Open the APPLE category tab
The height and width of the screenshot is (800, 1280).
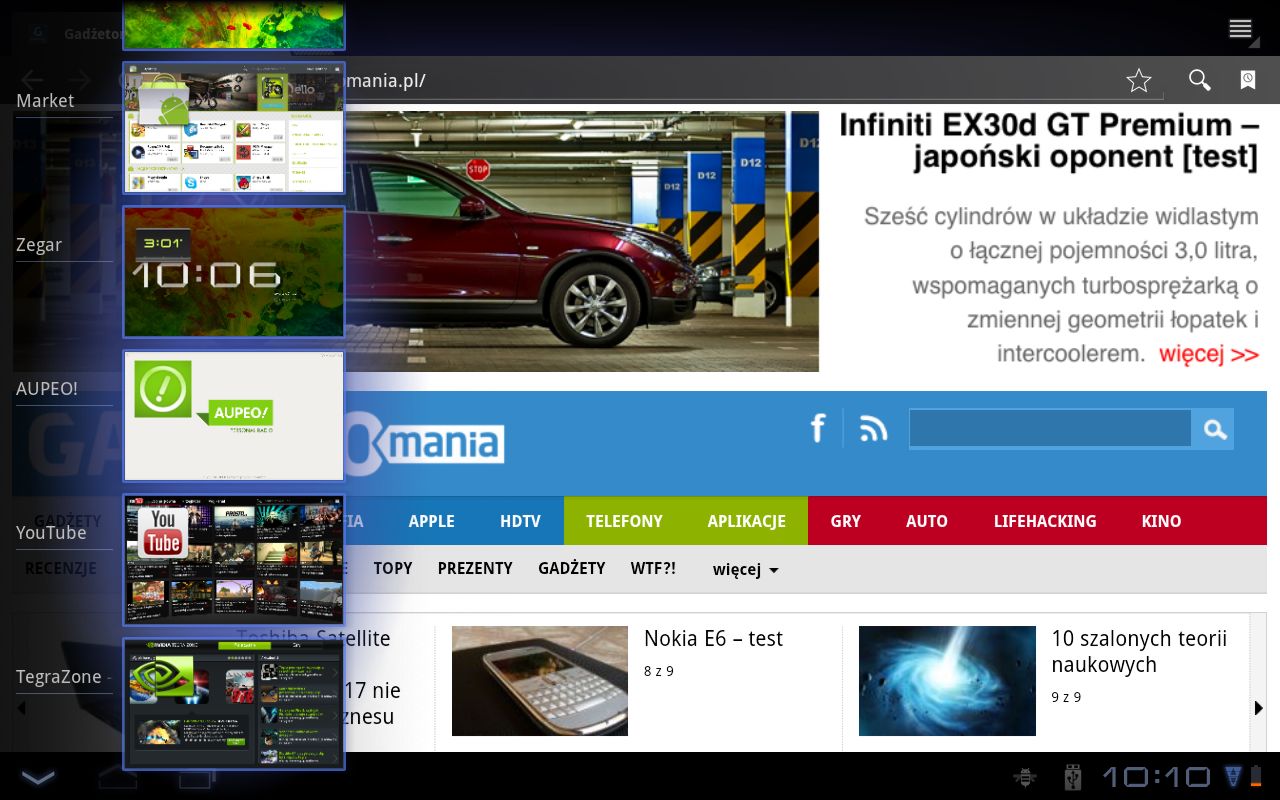[x=432, y=521]
